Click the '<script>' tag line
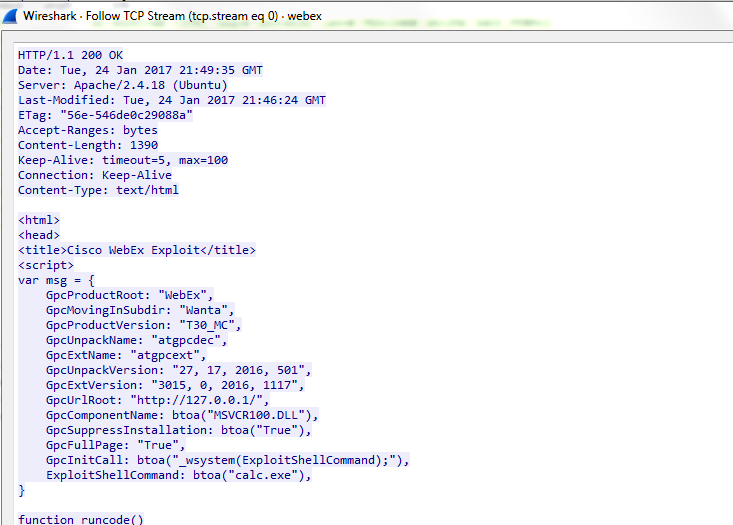This screenshot has width=733, height=525. click(x=46, y=265)
